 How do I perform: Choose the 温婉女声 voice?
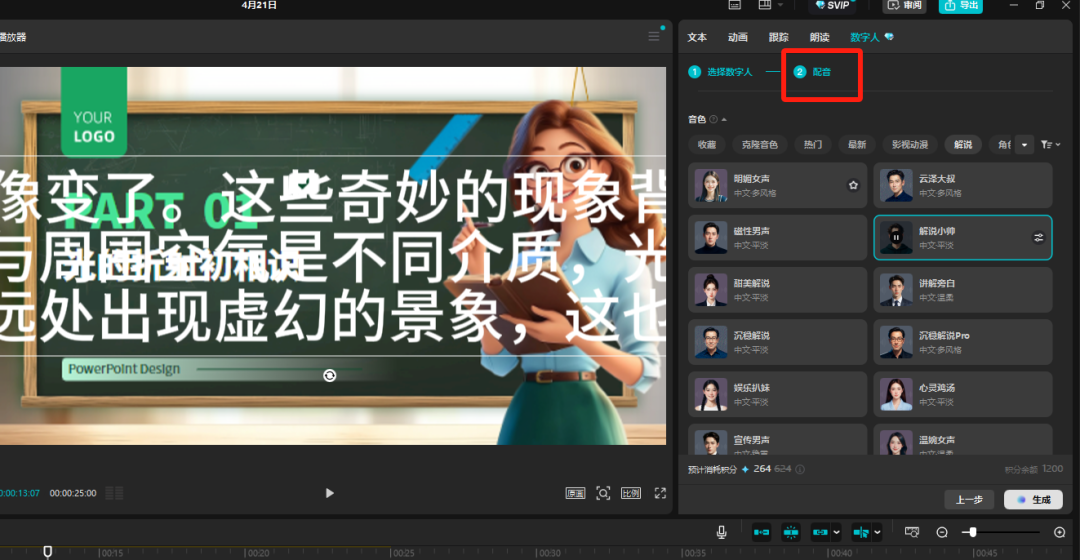963,439
